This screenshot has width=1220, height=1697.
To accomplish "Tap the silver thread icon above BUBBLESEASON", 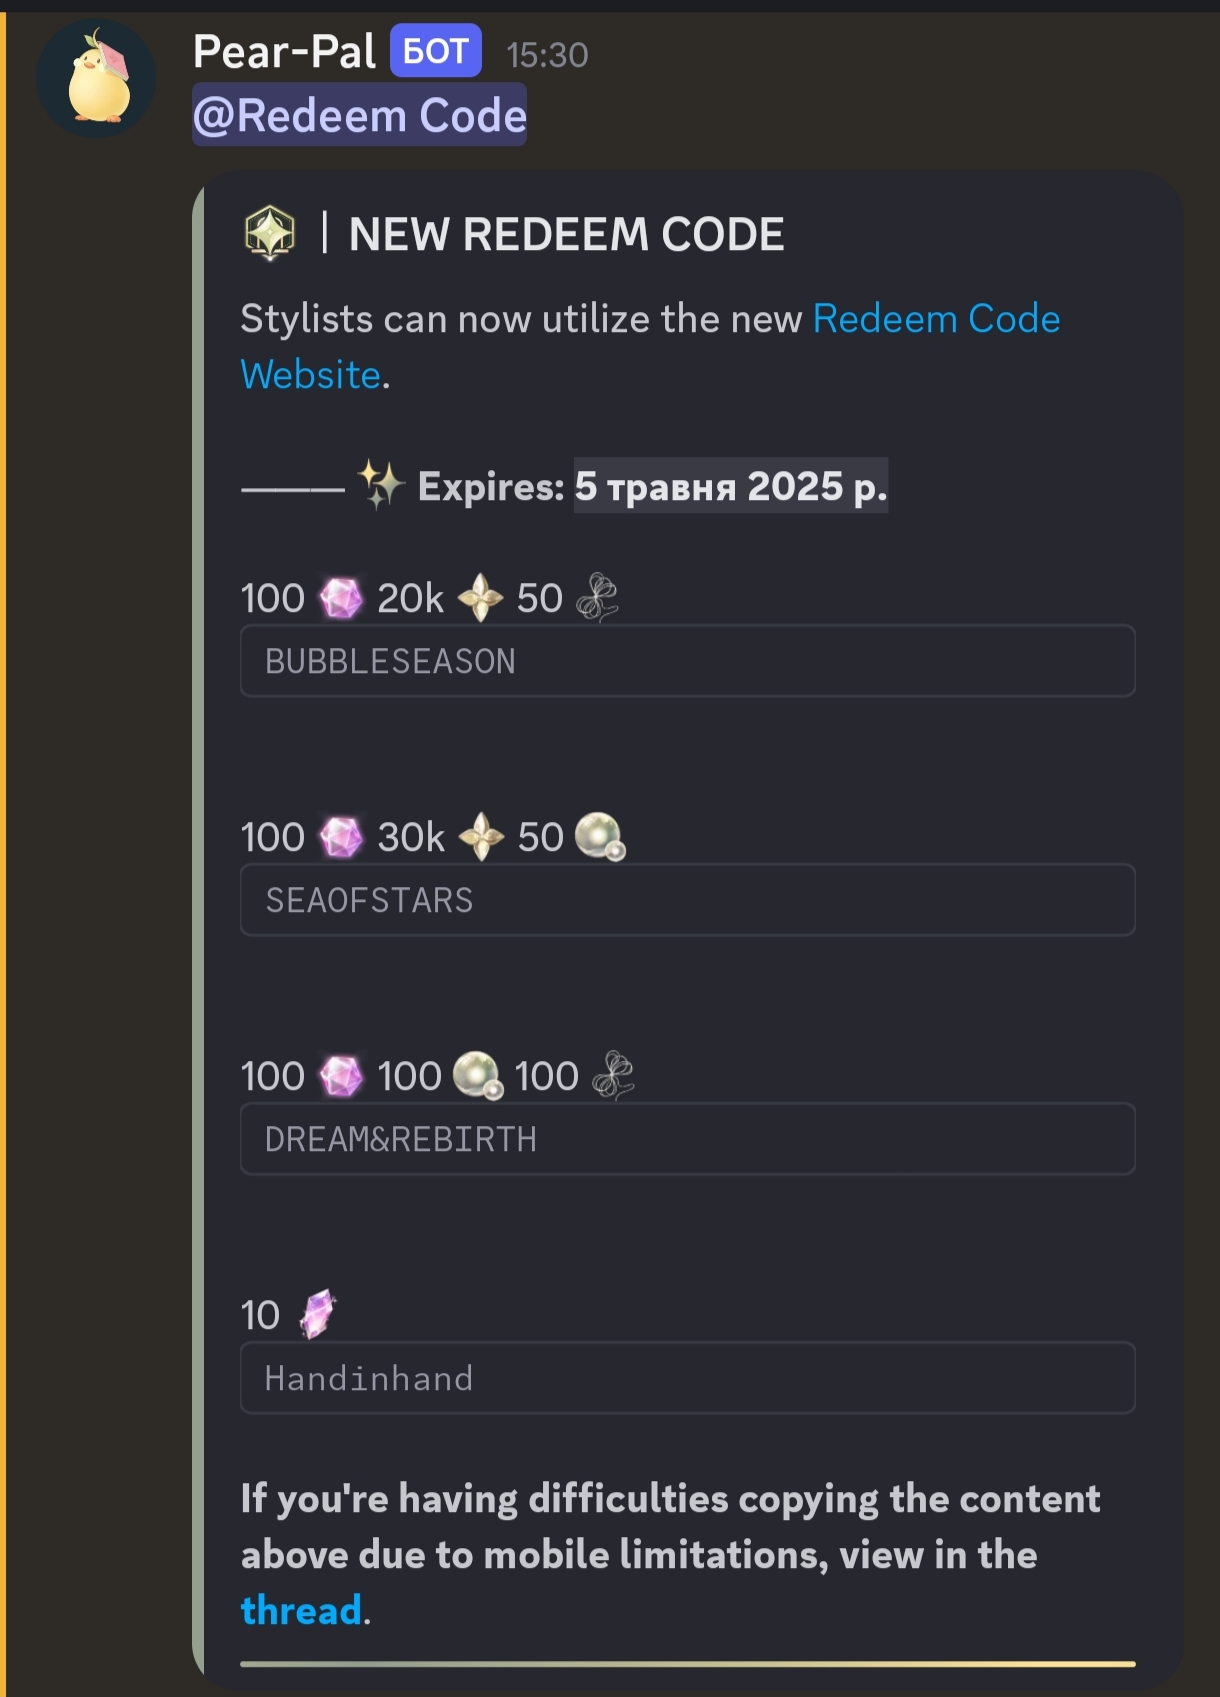I will coord(597,598).
